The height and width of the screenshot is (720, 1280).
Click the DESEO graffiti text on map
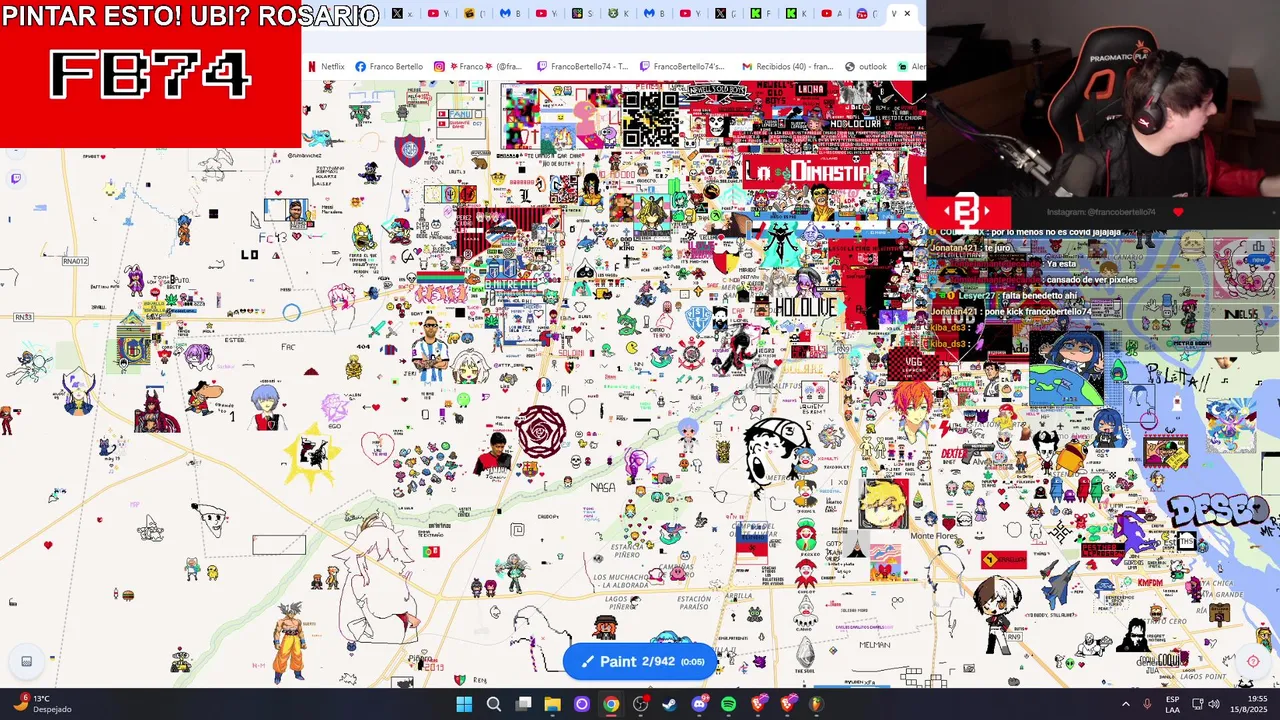[x=1220, y=511]
